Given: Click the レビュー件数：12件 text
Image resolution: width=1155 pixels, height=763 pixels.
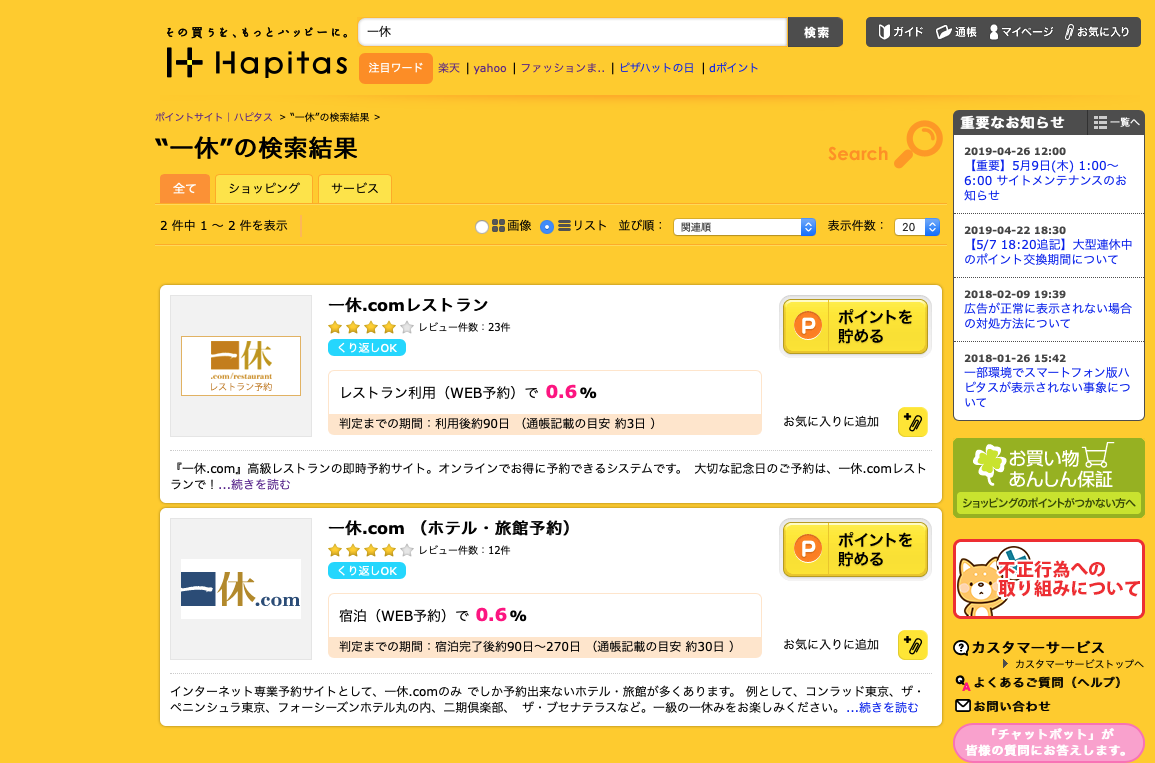Looking at the screenshot, I should 464,551.
